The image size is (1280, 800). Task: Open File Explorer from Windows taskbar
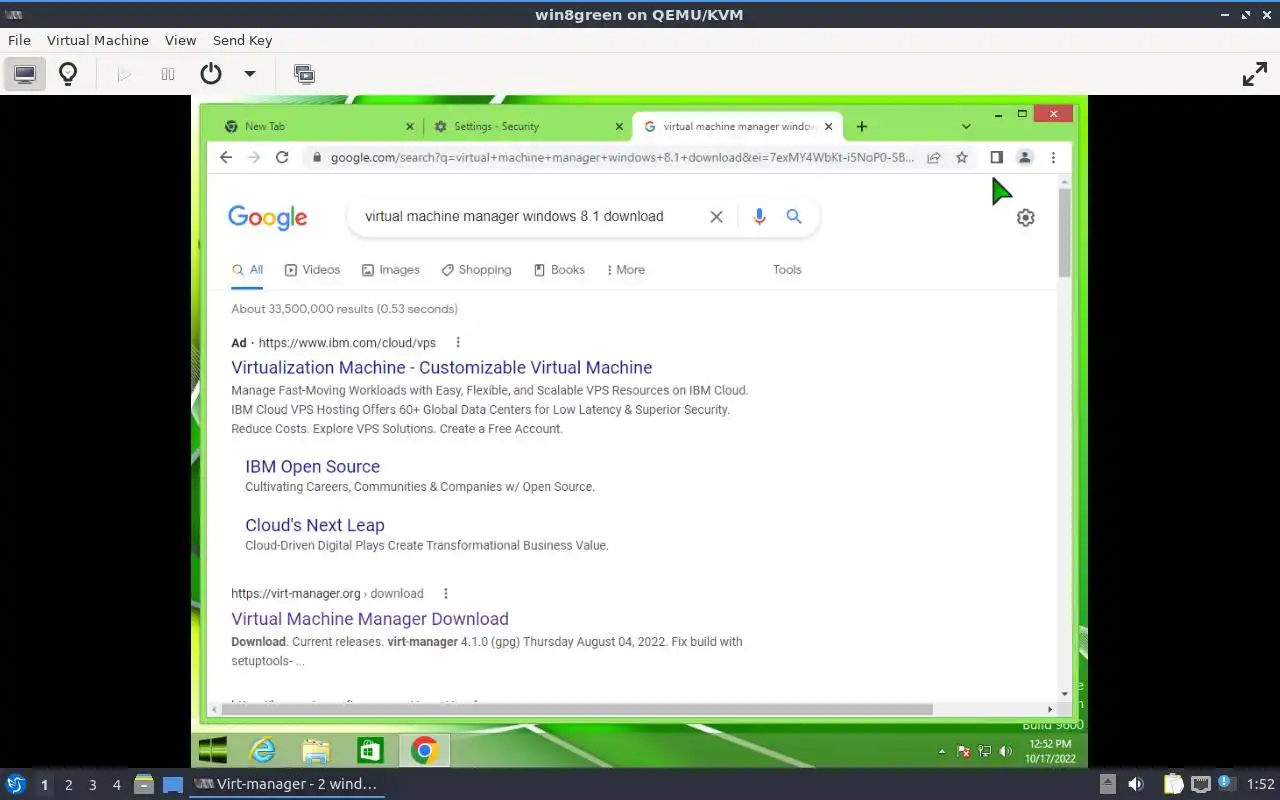pyautogui.click(x=316, y=750)
